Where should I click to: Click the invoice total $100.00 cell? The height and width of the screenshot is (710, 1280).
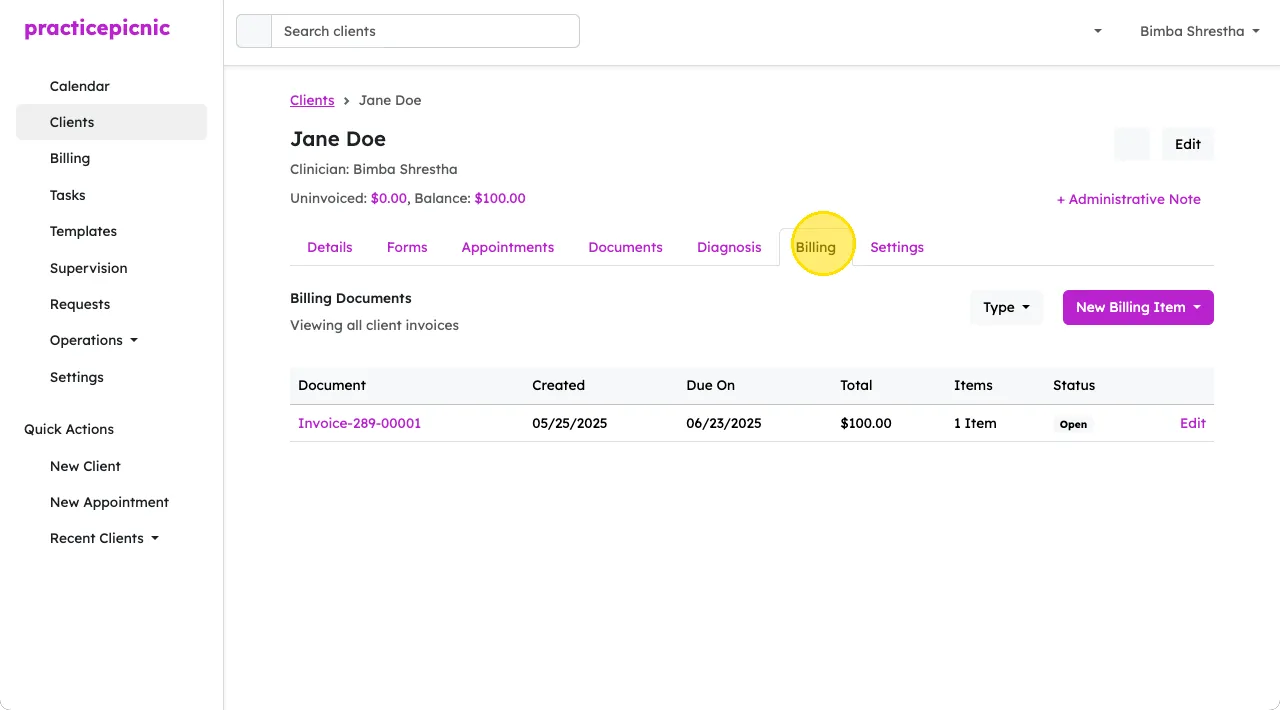tap(866, 423)
